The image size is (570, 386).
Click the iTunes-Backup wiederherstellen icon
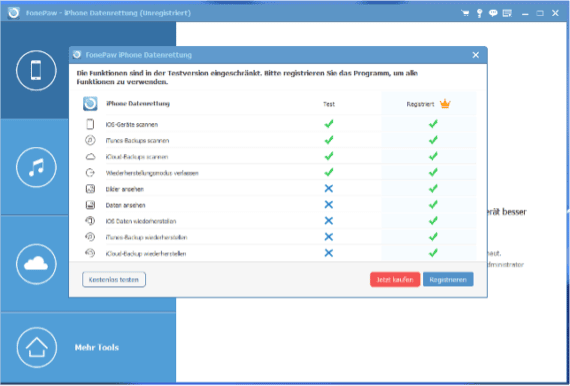click(x=90, y=237)
